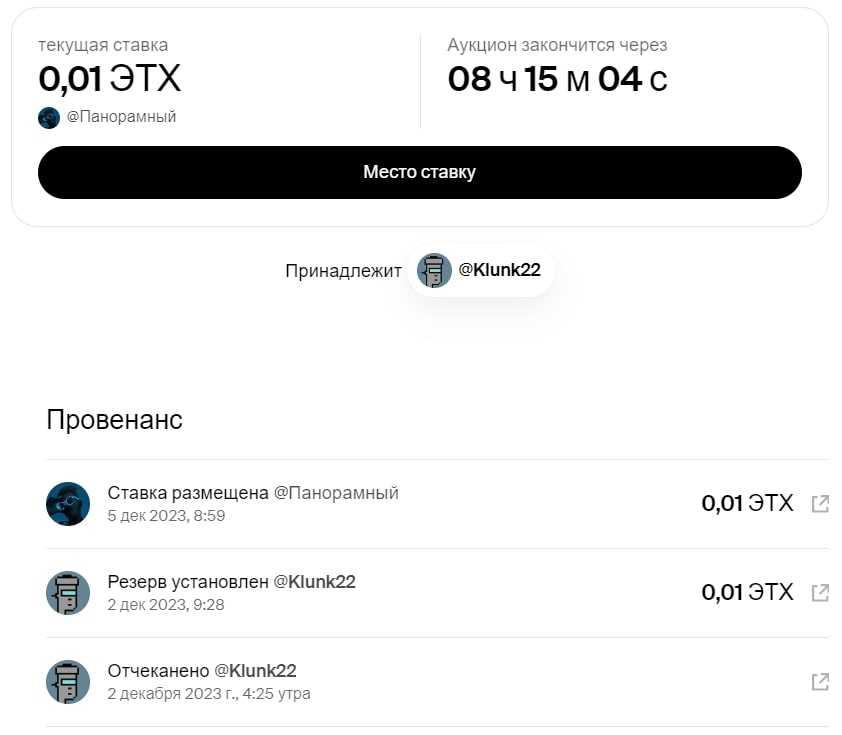Click the "Провенанс" section heading
842x735 pixels.
pyautogui.click(x=114, y=420)
